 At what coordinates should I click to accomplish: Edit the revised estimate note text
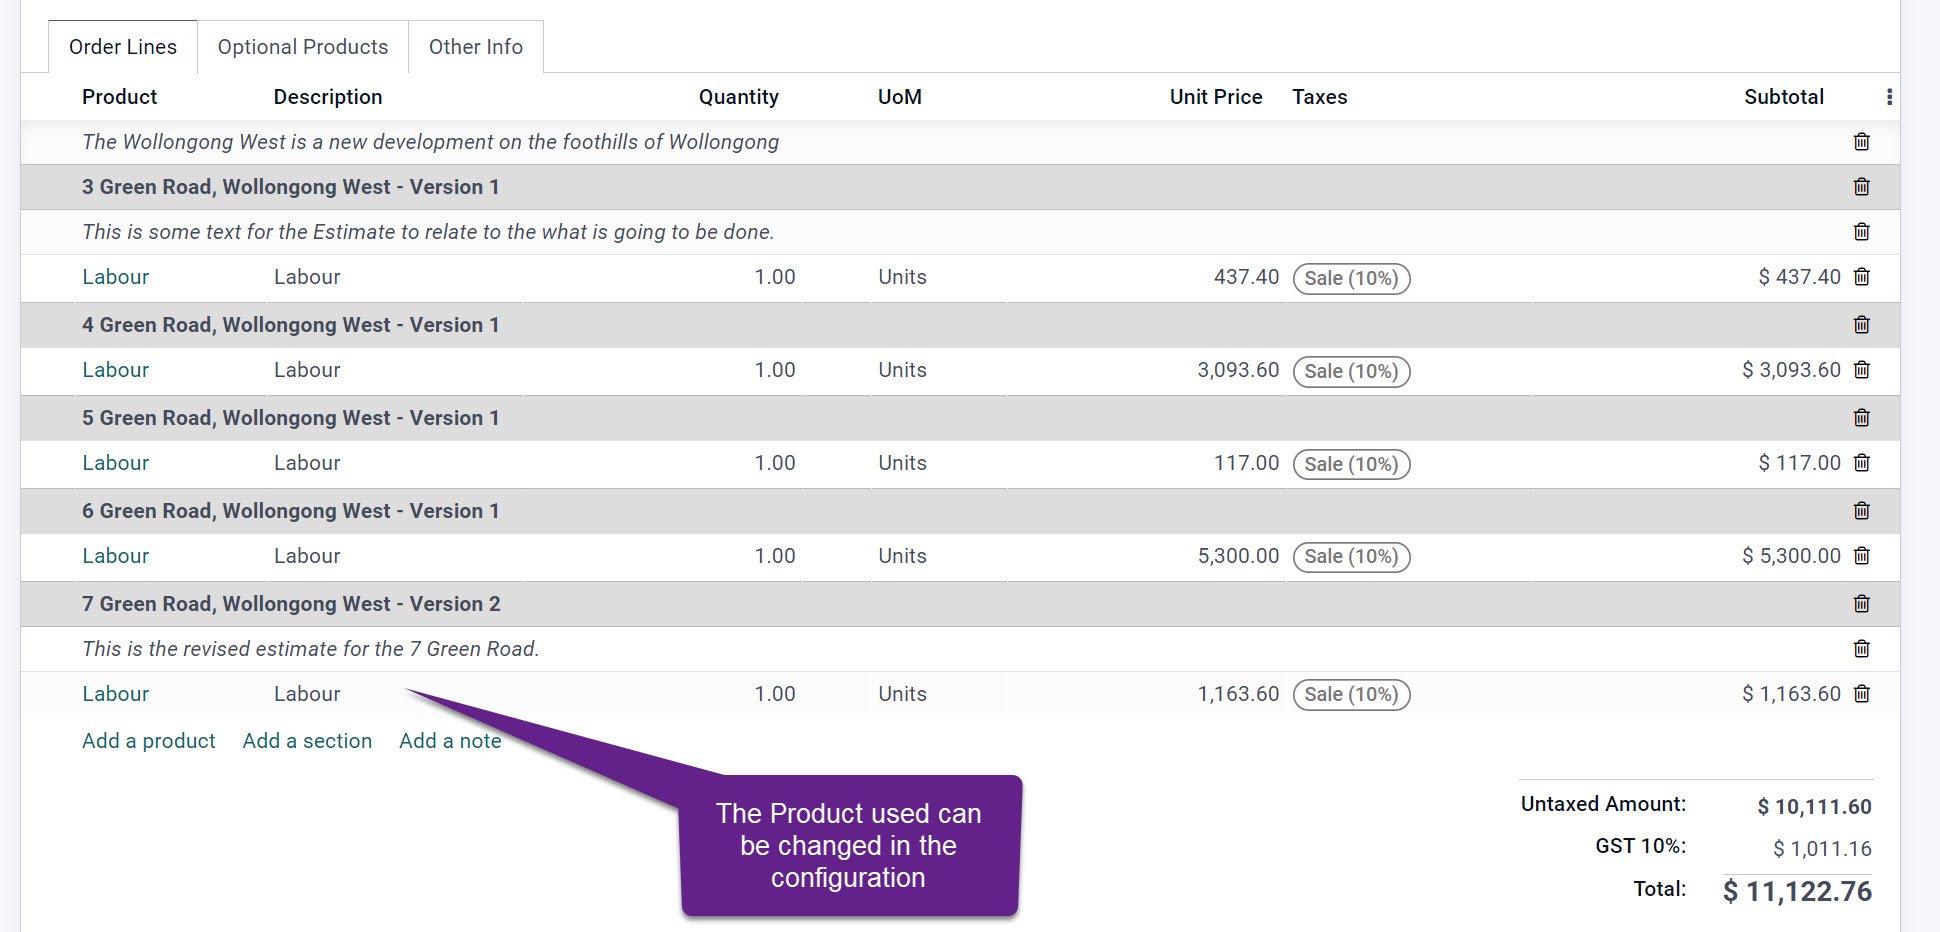(x=310, y=649)
